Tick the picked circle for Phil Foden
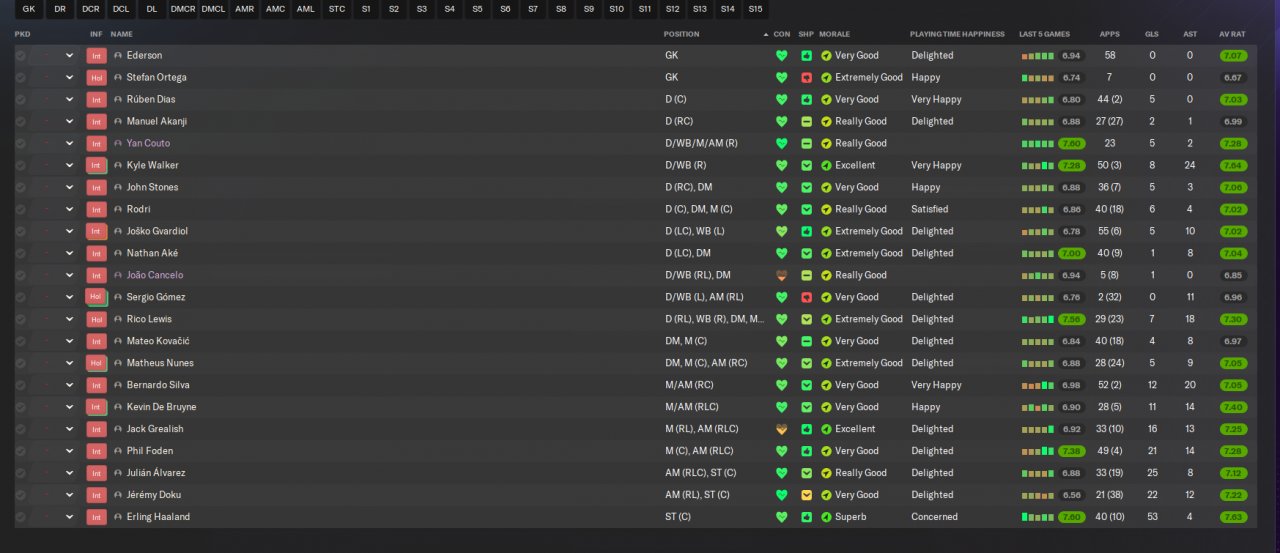 [x=20, y=452]
